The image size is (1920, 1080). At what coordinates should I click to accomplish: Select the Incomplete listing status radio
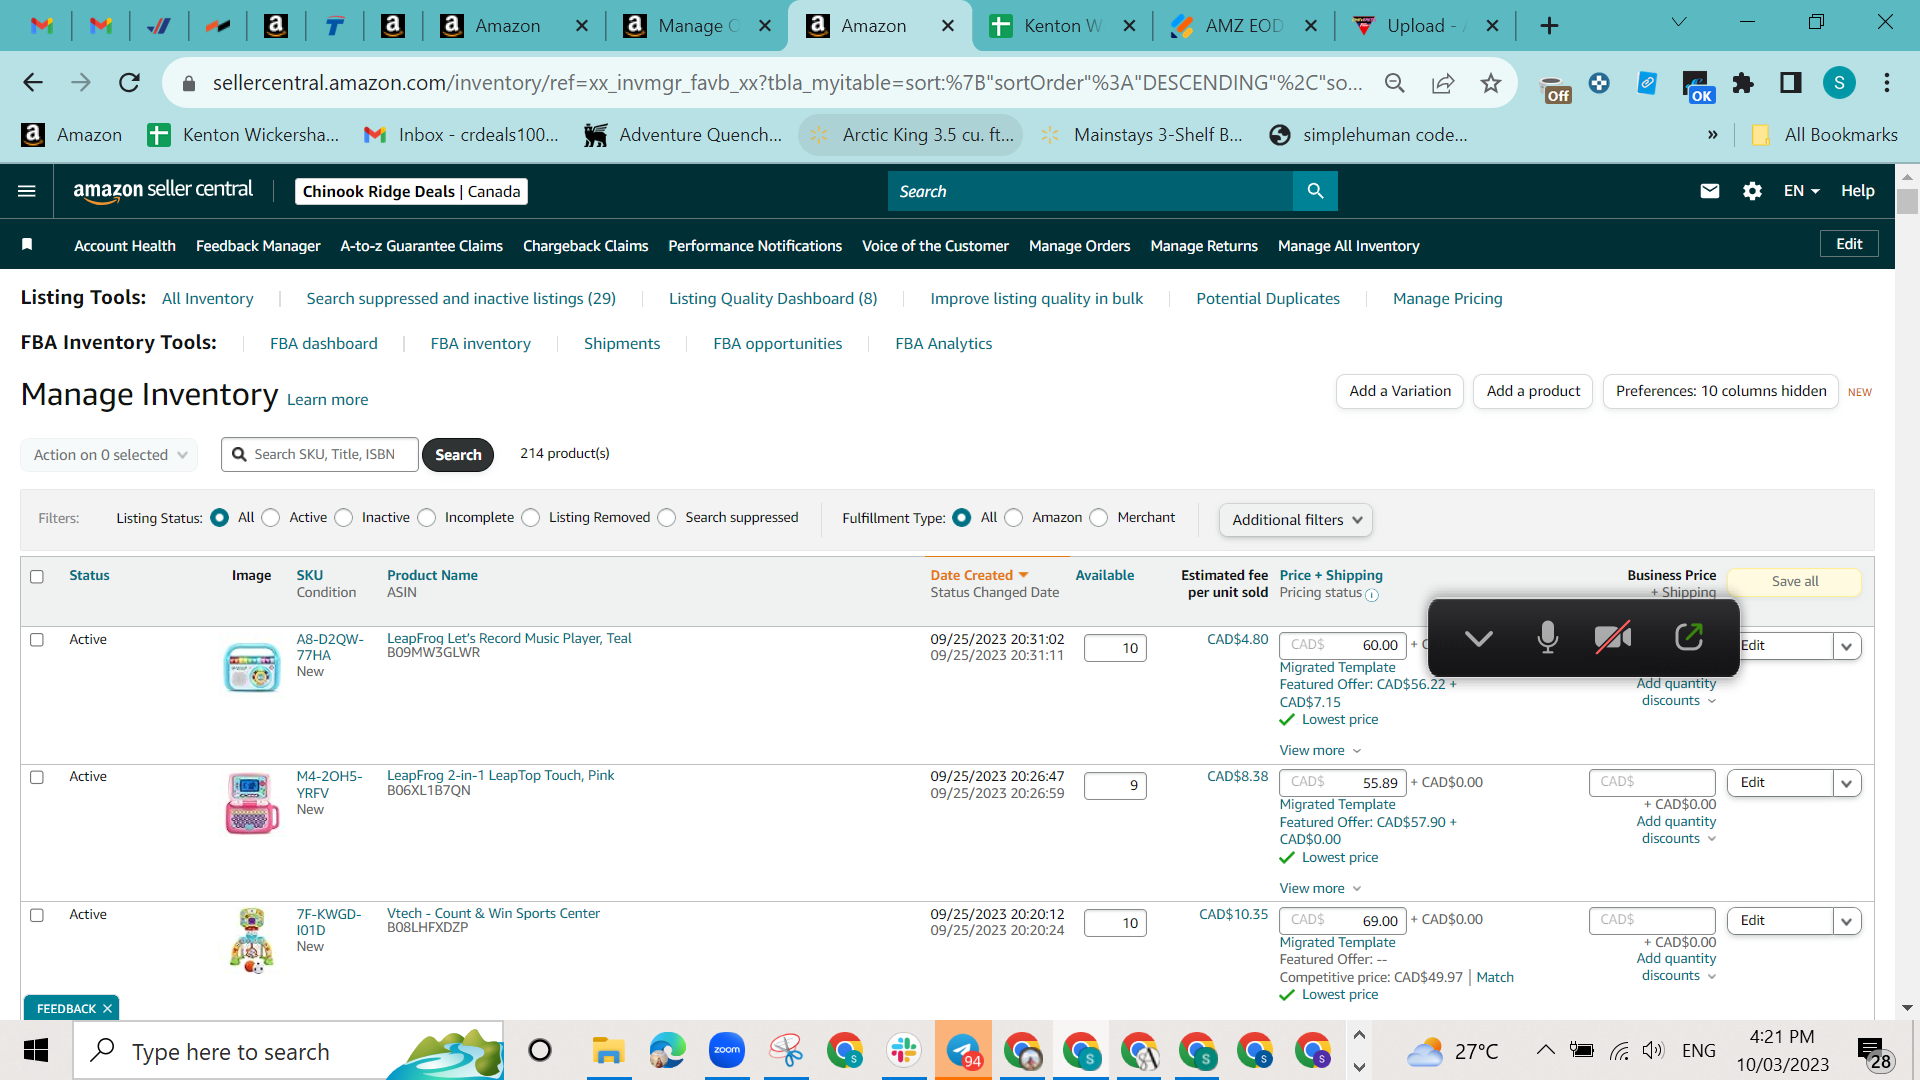point(427,517)
